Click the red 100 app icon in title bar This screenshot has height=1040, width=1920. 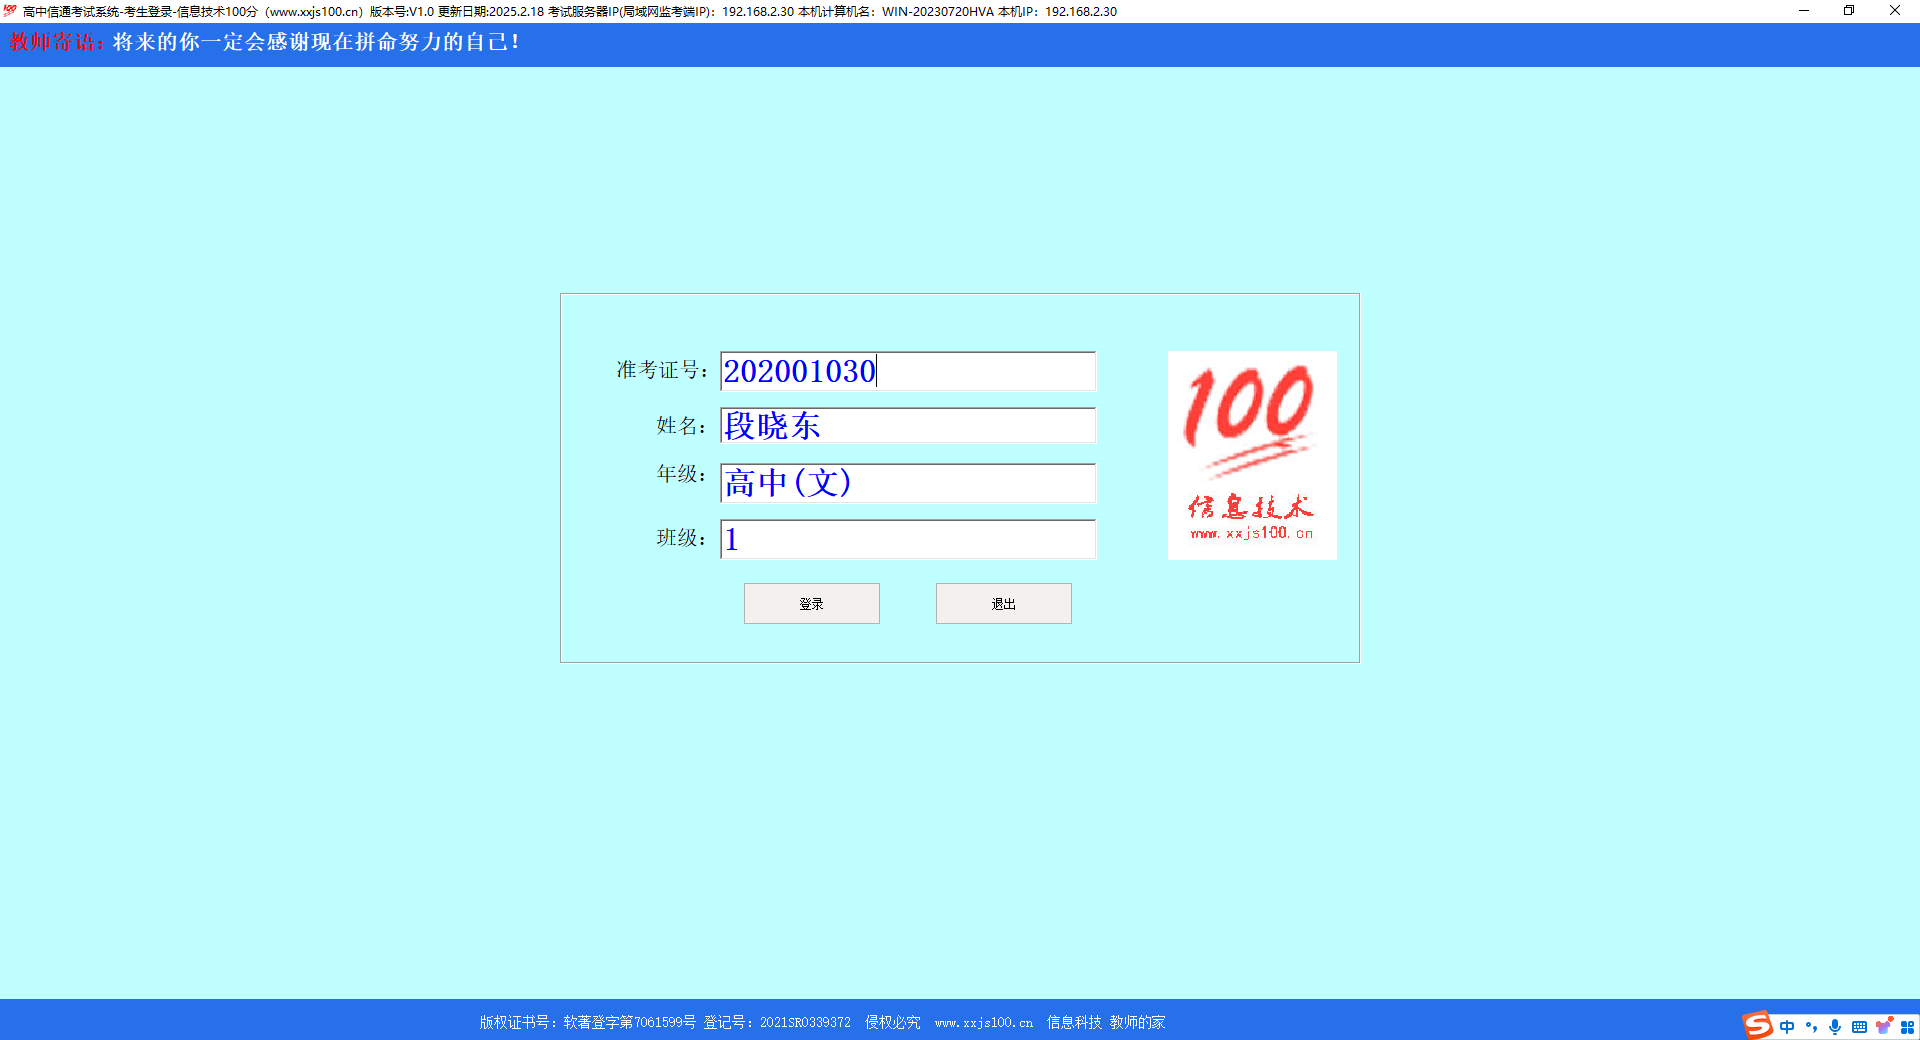tap(10, 11)
